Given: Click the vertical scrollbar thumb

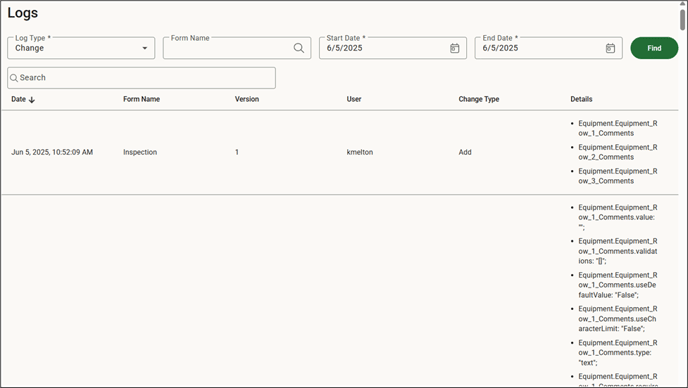Looking at the screenshot, I should (x=683, y=19).
